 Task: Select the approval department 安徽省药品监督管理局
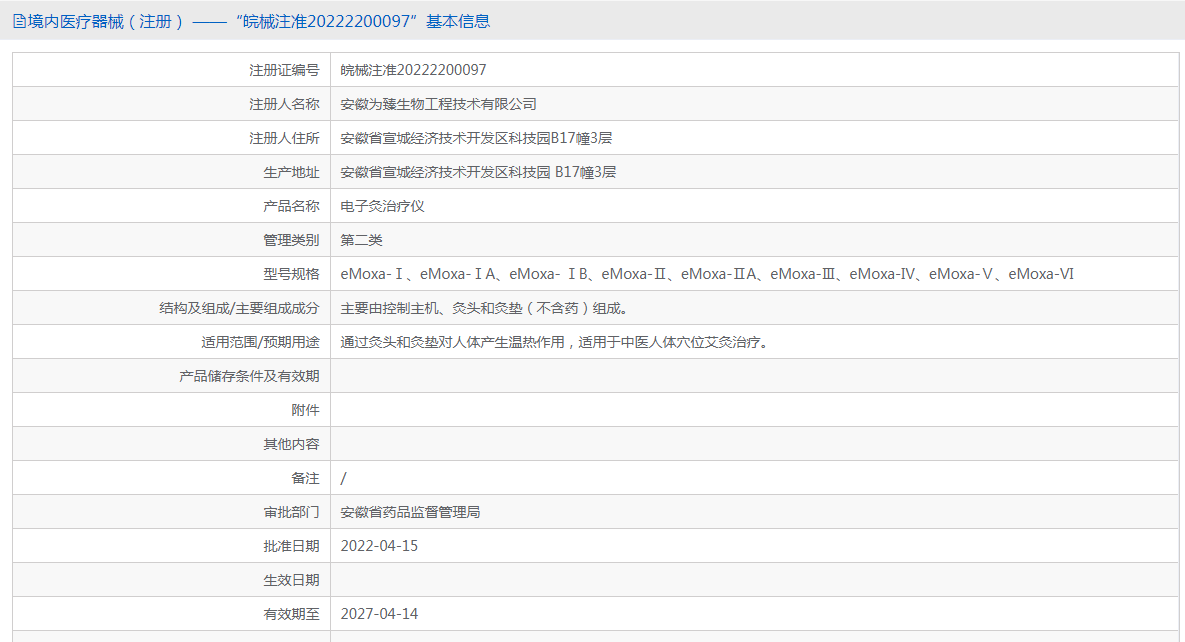pos(411,511)
